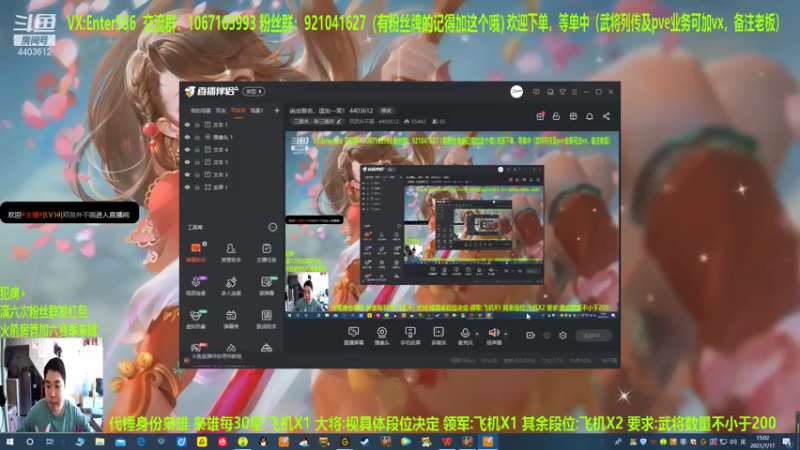The width and height of the screenshot is (800, 450).
Task: Toggle the lock on the 摄像头 1 source
Action: pyautogui.click(x=197, y=137)
